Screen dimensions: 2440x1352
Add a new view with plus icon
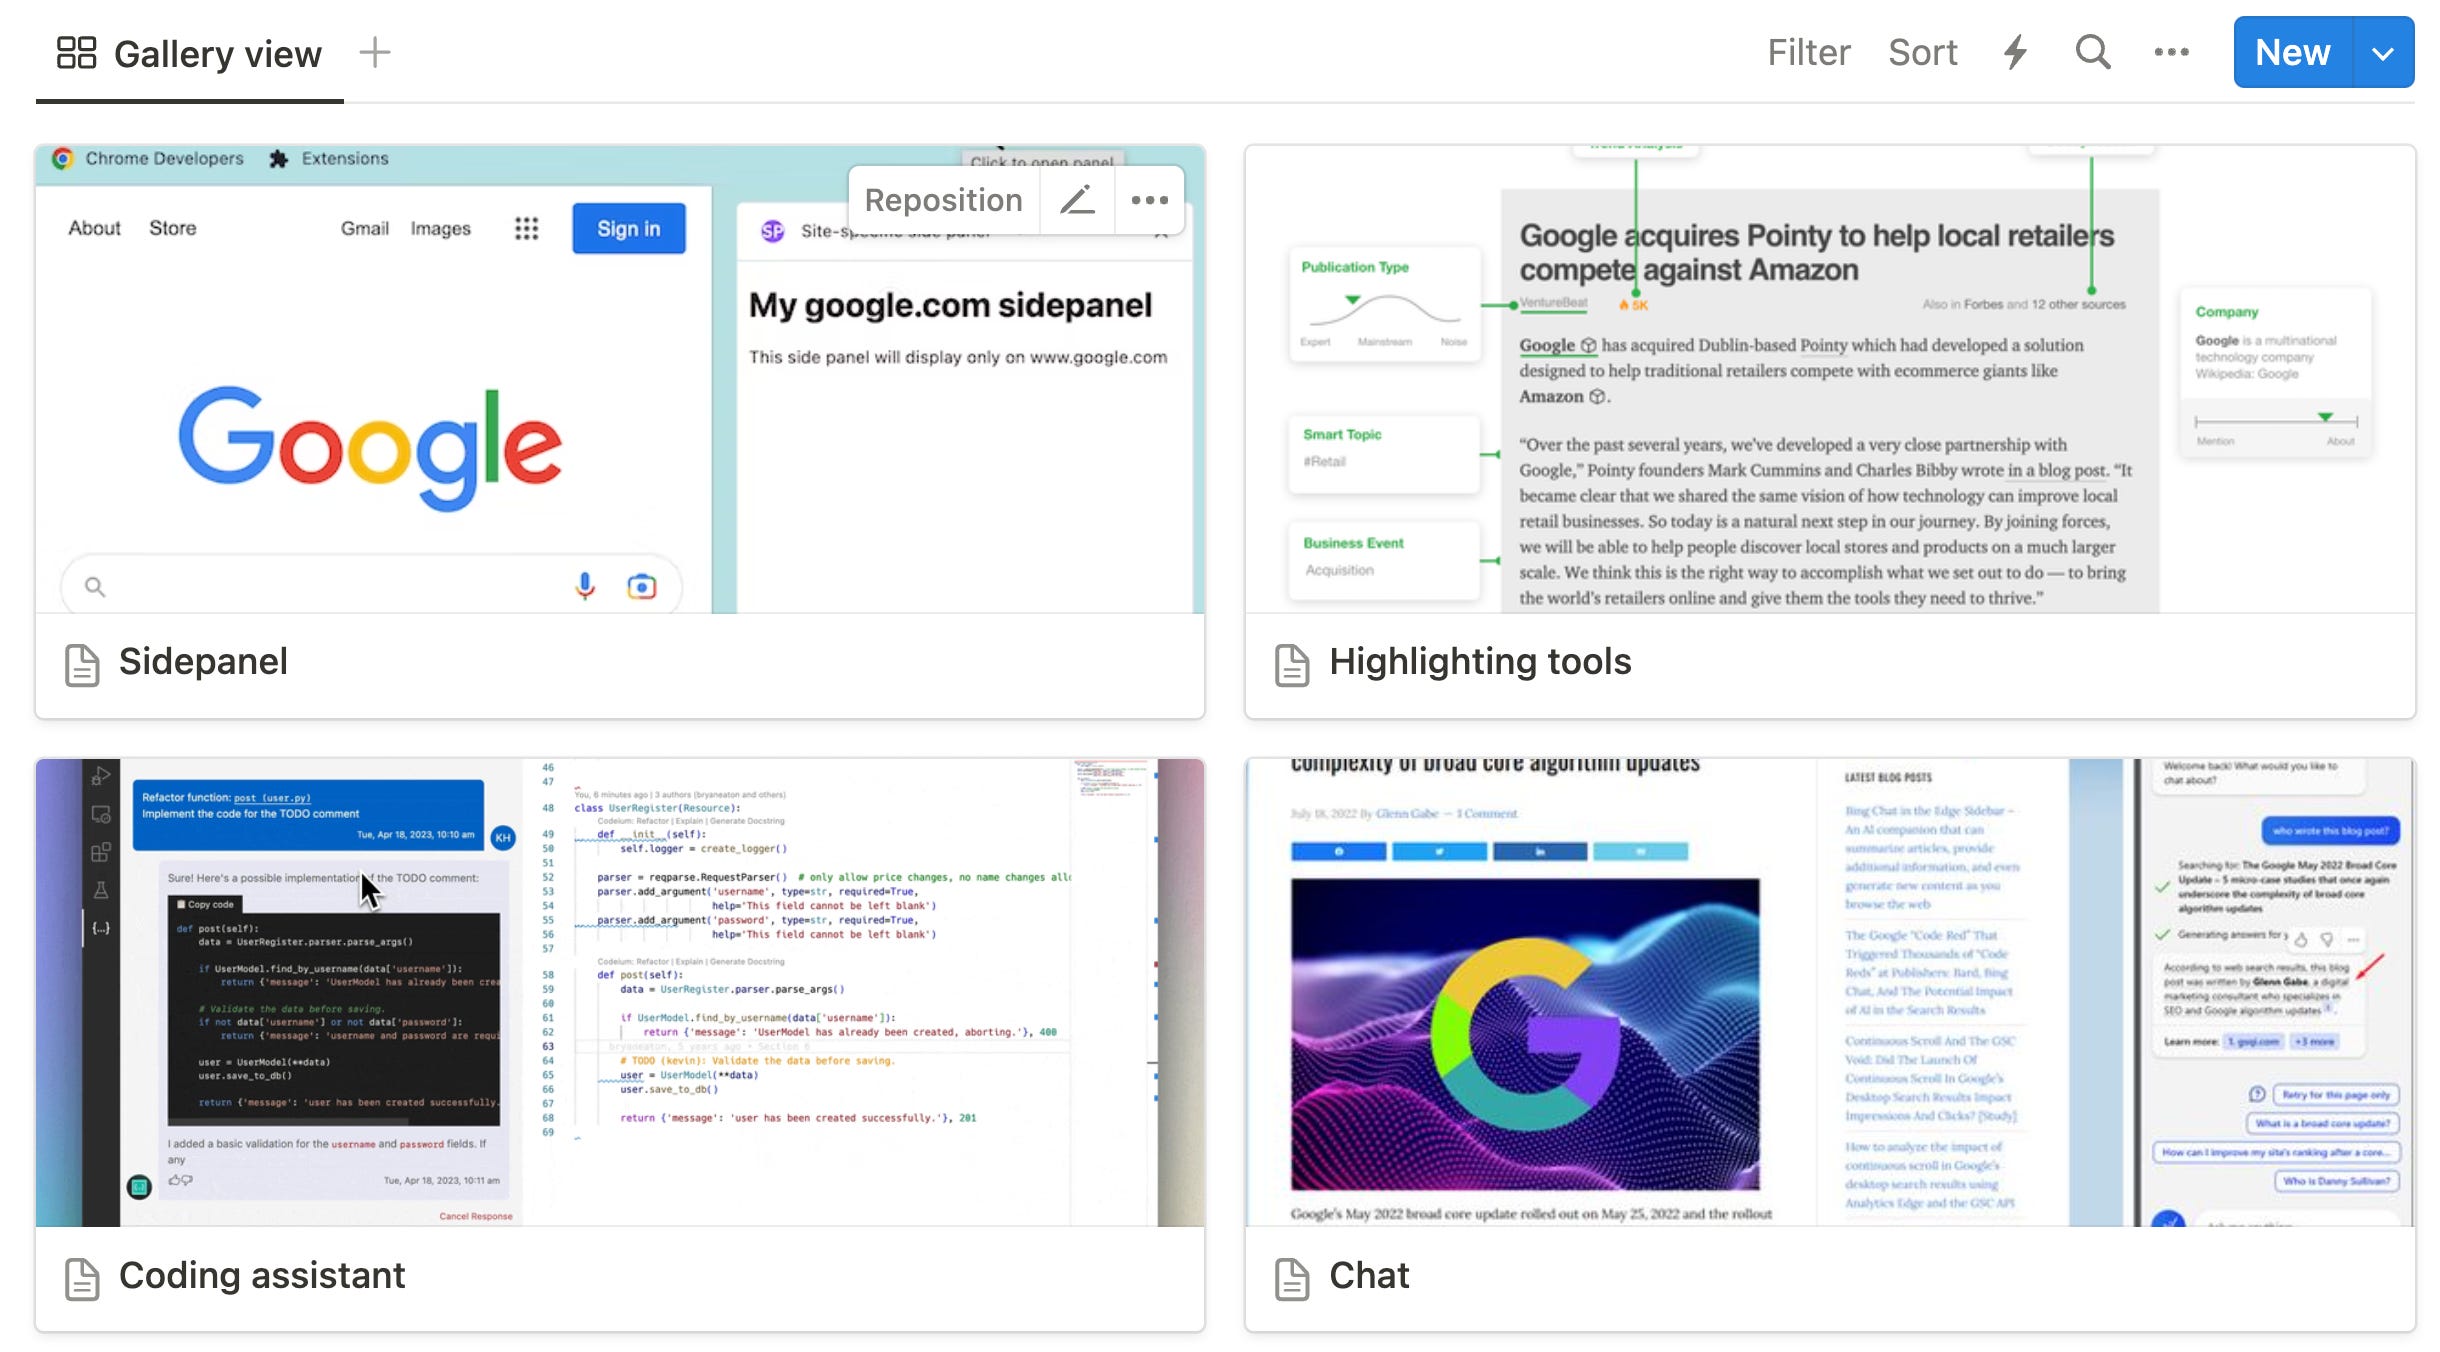(x=375, y=52)
